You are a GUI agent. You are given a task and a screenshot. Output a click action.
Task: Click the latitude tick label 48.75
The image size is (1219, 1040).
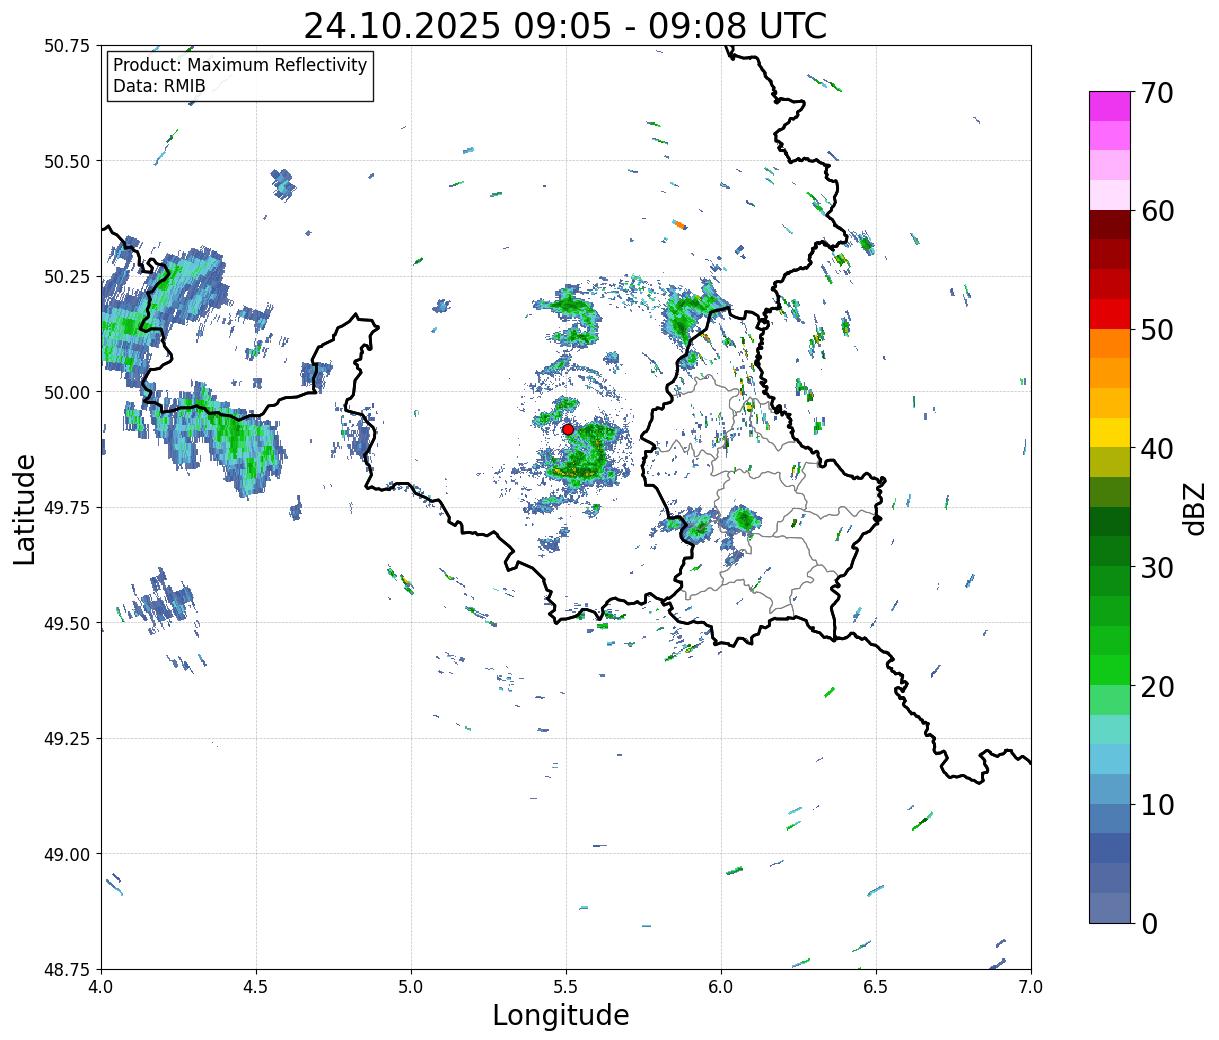click(x=67, y=970)
